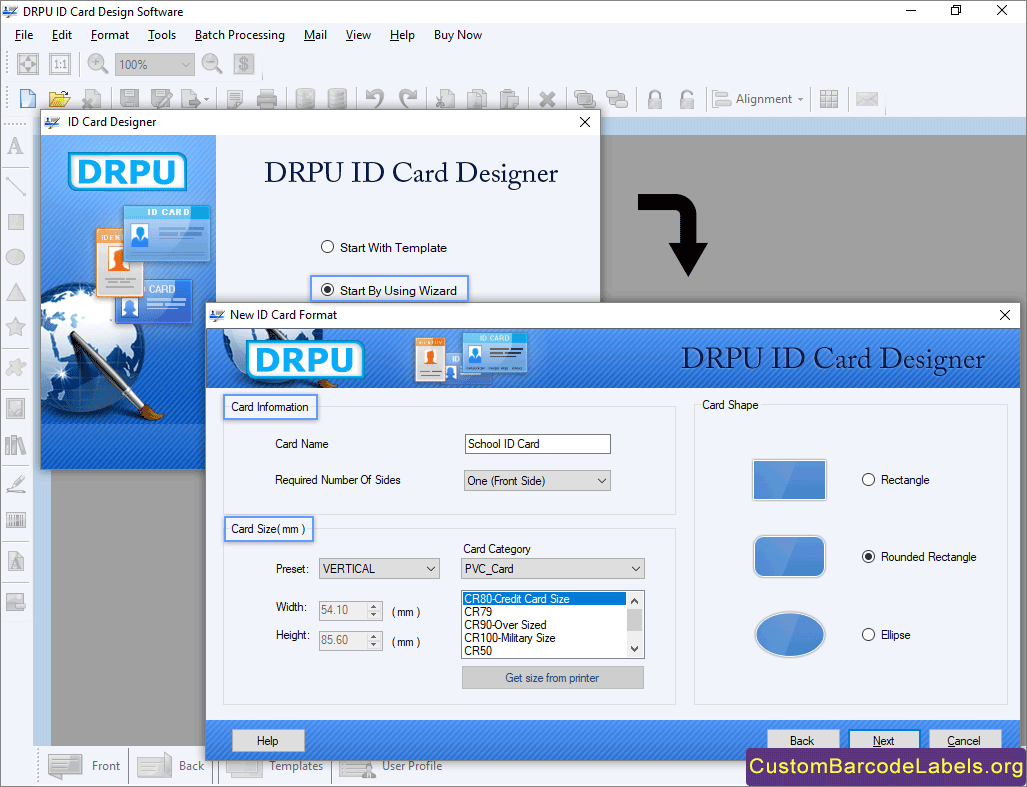Select the Barcode tool in sidebar
Screen dimensions: 1027x787
(x=15, y=521)
